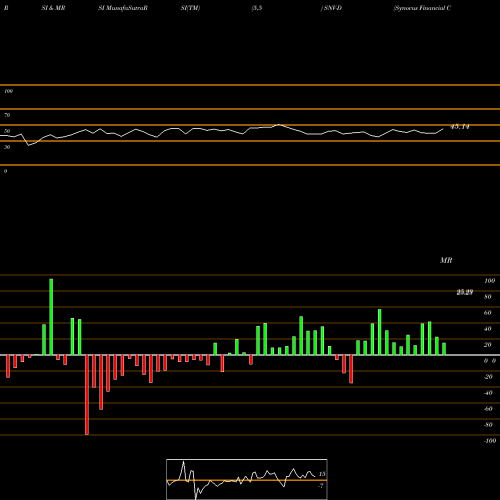Screen dimensions: 500x500
Task: Click the 50 label on the RSI axis
Action: coord(7,131)
